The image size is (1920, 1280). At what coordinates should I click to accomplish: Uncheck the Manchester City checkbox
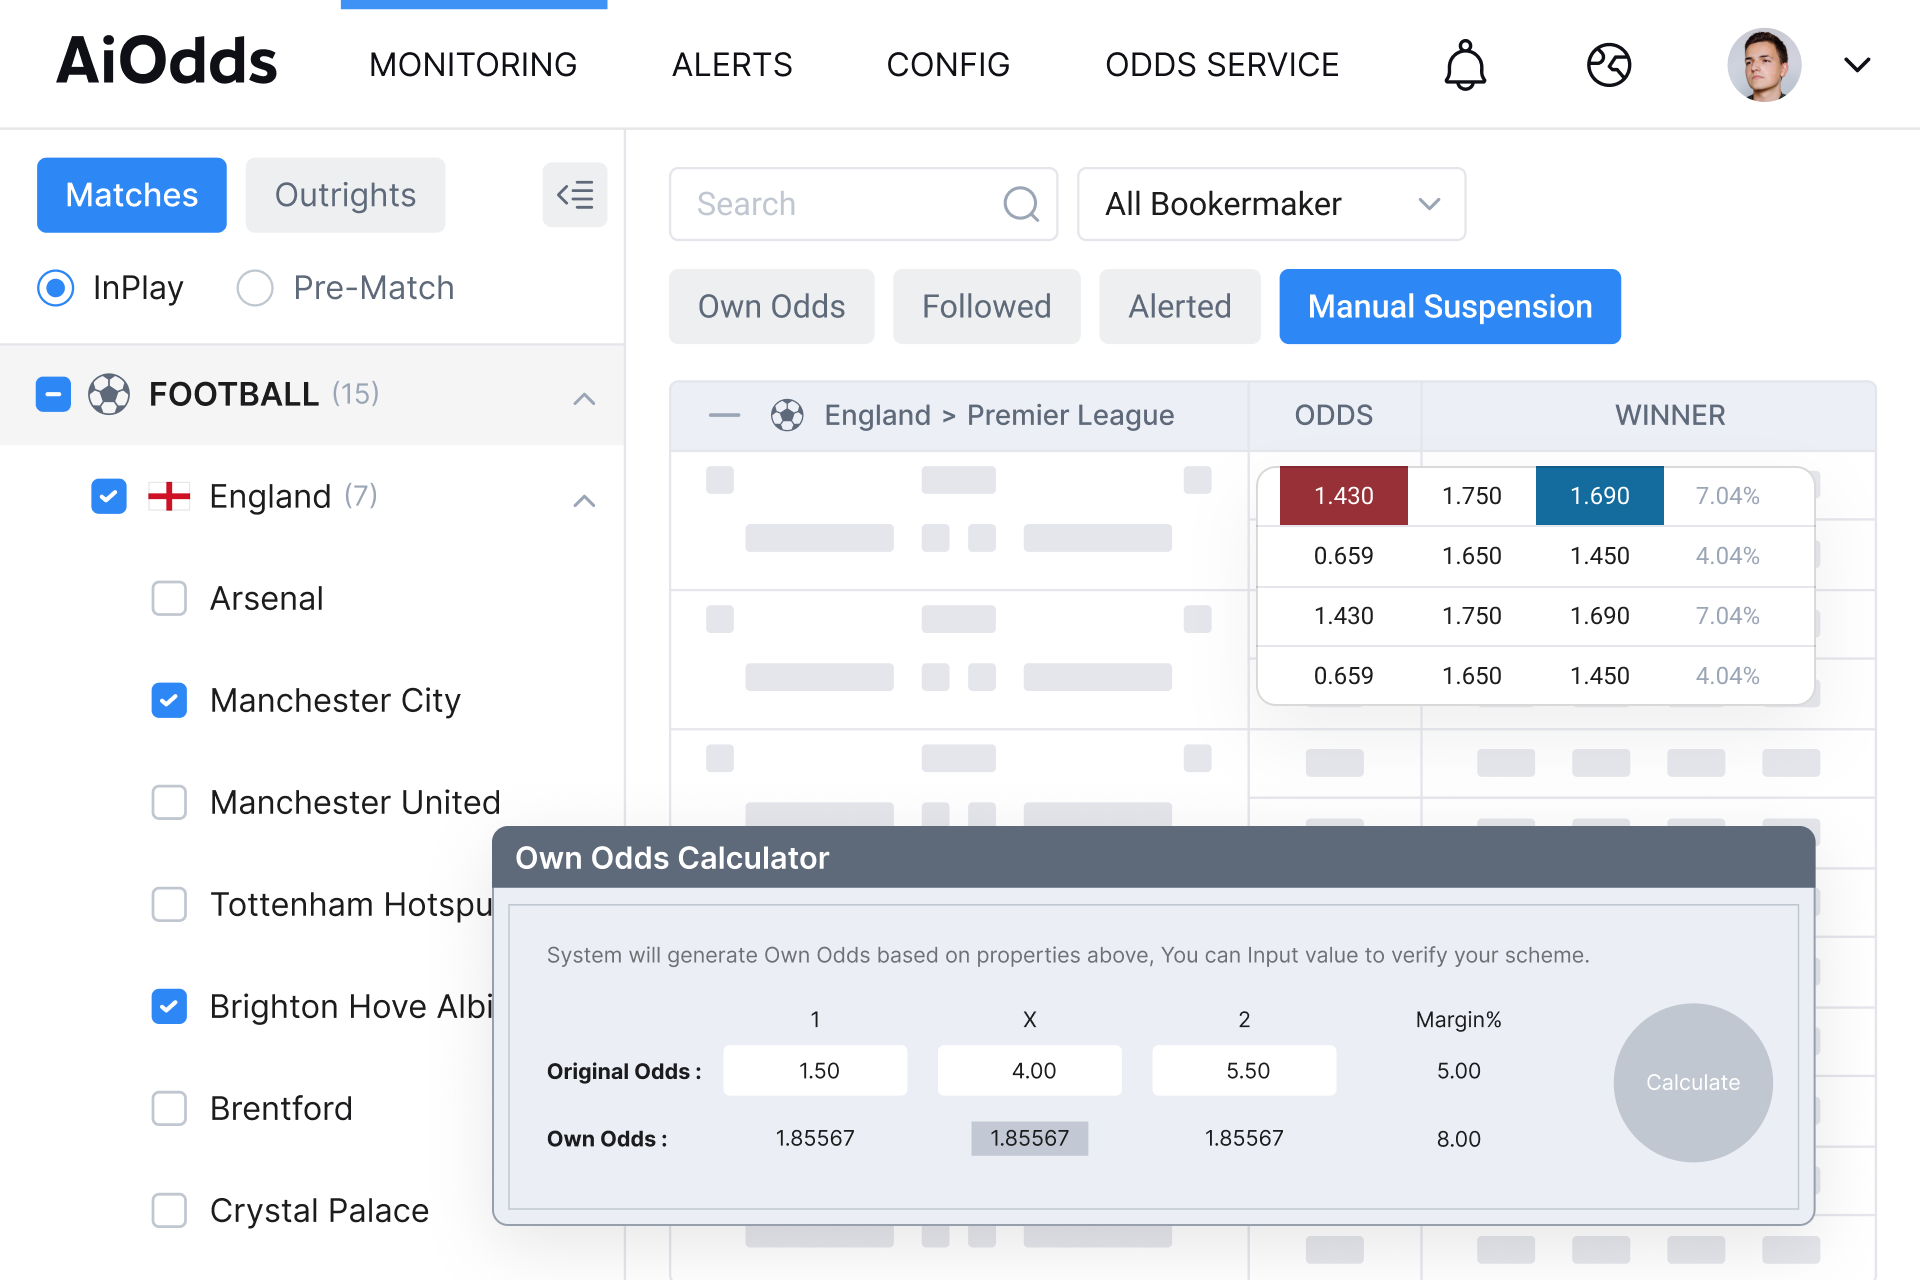(169, 700)
